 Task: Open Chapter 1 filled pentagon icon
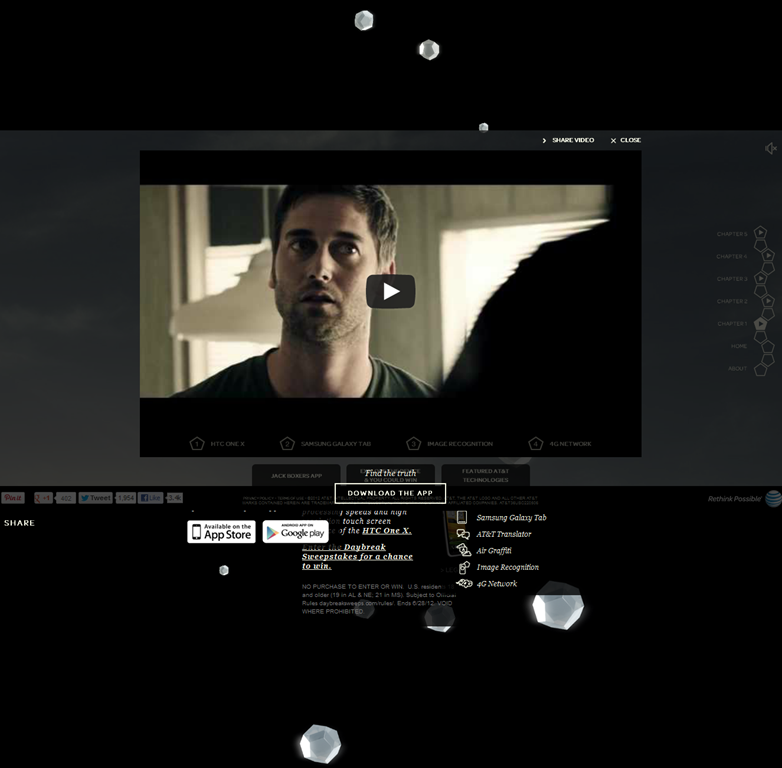click(x=760, y=323)
